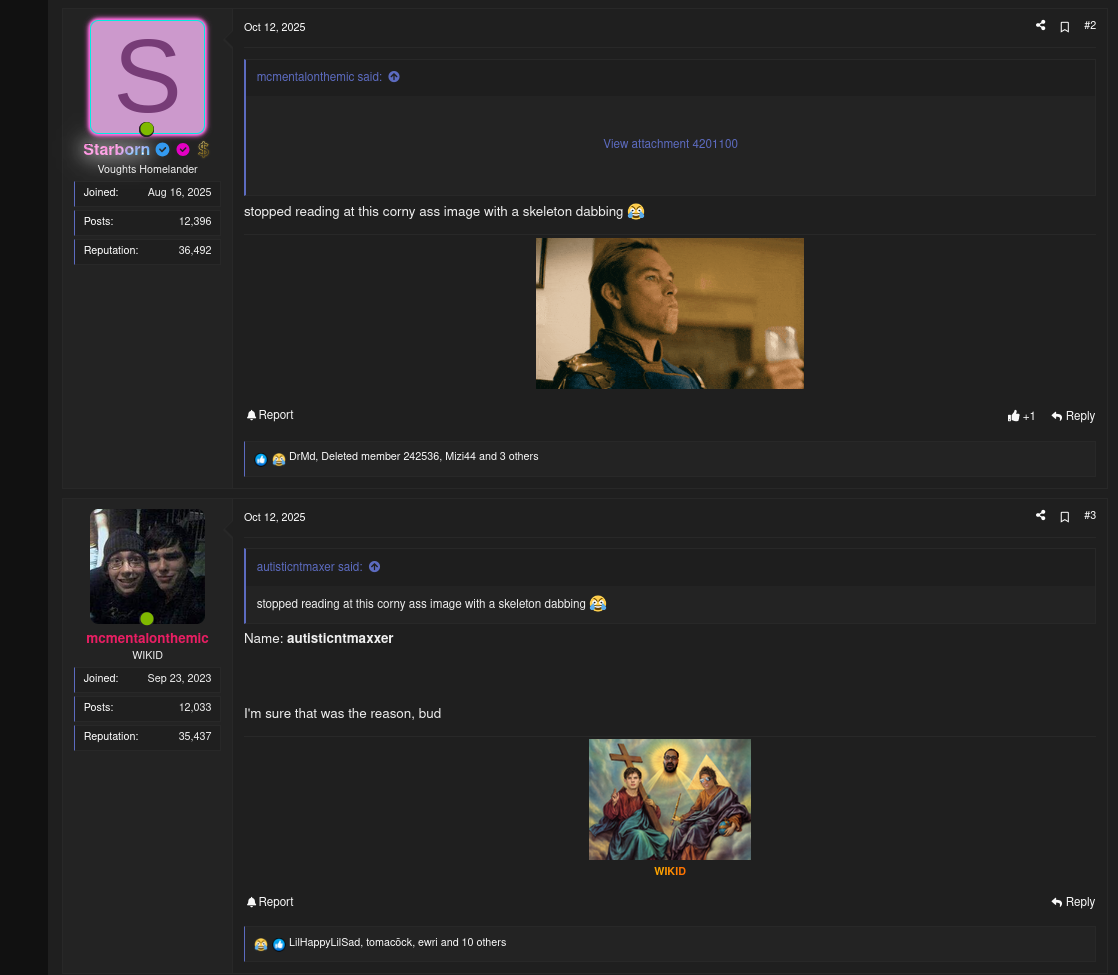The height and width of the screenshot is (975, 1118).
Task: Open DrMd reaction list on post #2
Action: [414, 456]
